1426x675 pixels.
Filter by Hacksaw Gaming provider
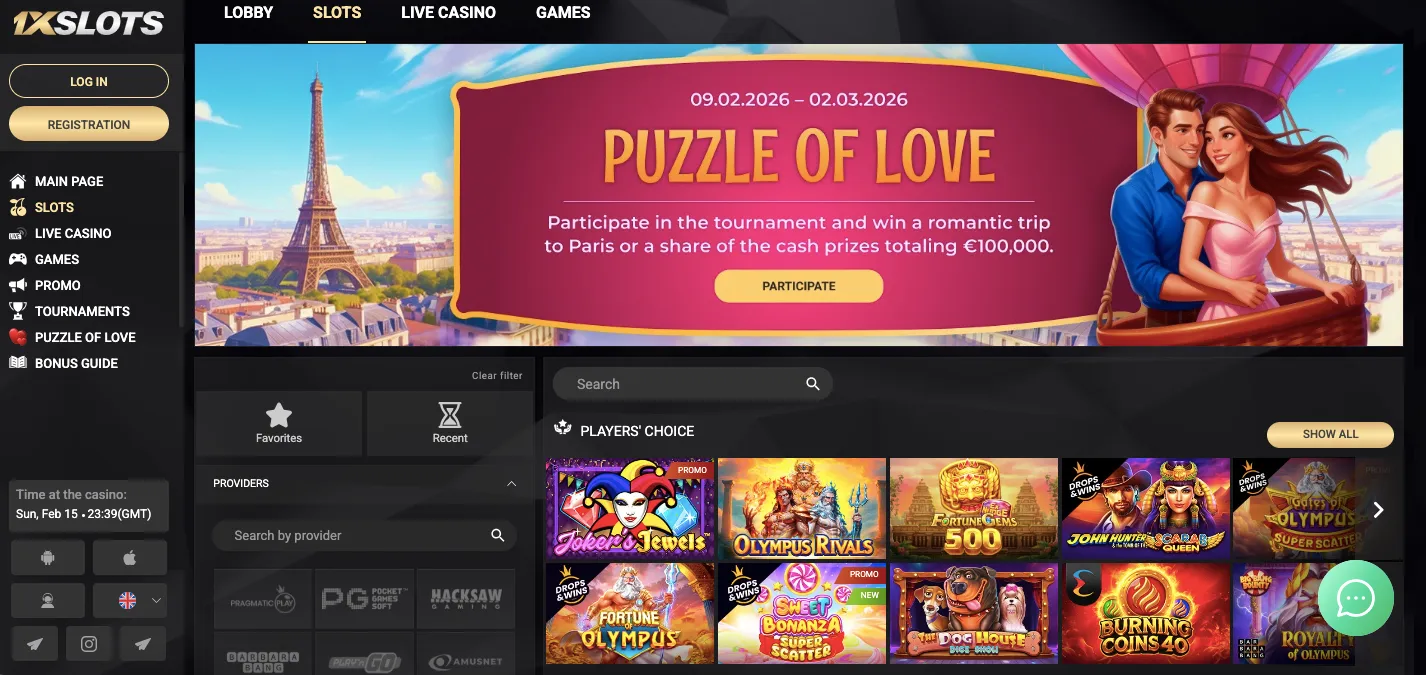click(x=466, y=599)
